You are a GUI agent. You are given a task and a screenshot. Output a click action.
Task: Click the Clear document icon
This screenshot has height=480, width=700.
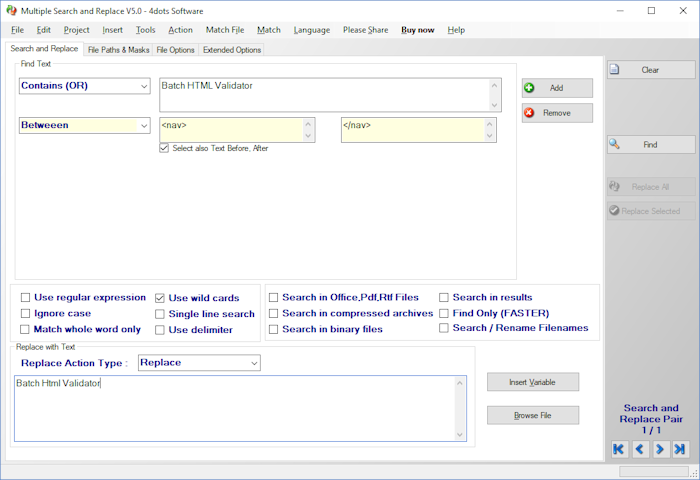[x=615, y=70]
